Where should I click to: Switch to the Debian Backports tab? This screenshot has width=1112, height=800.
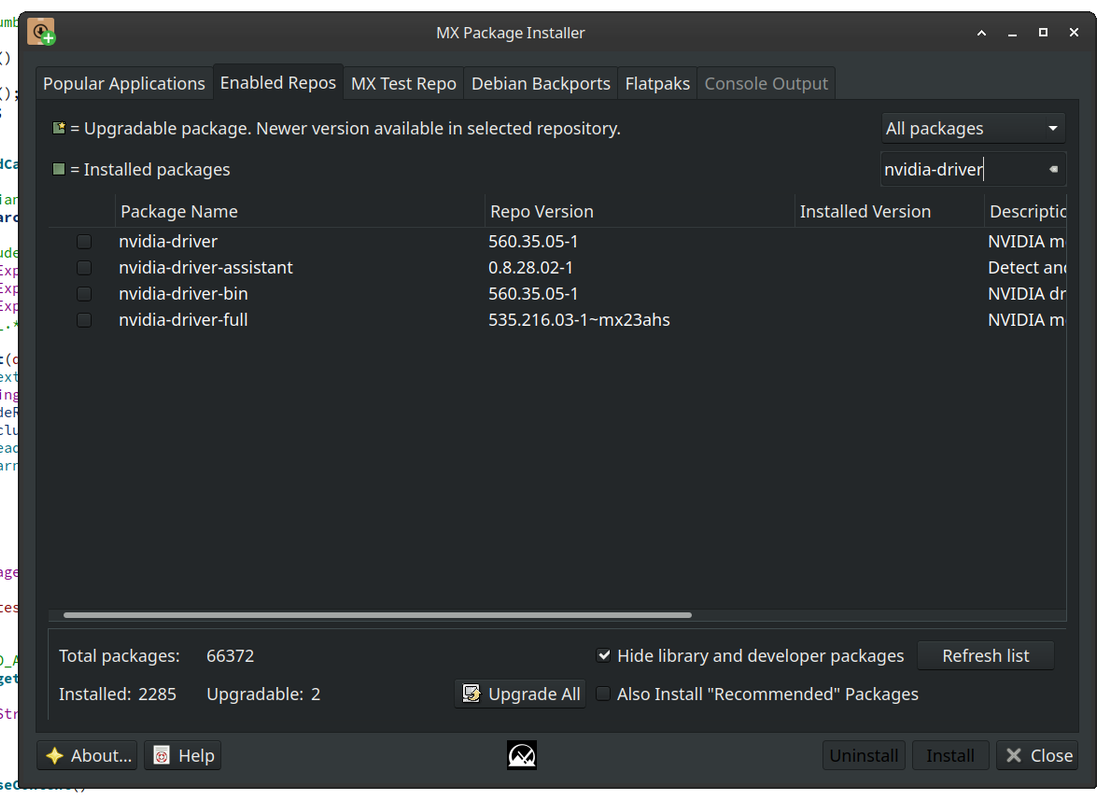[x=540, y=84]
